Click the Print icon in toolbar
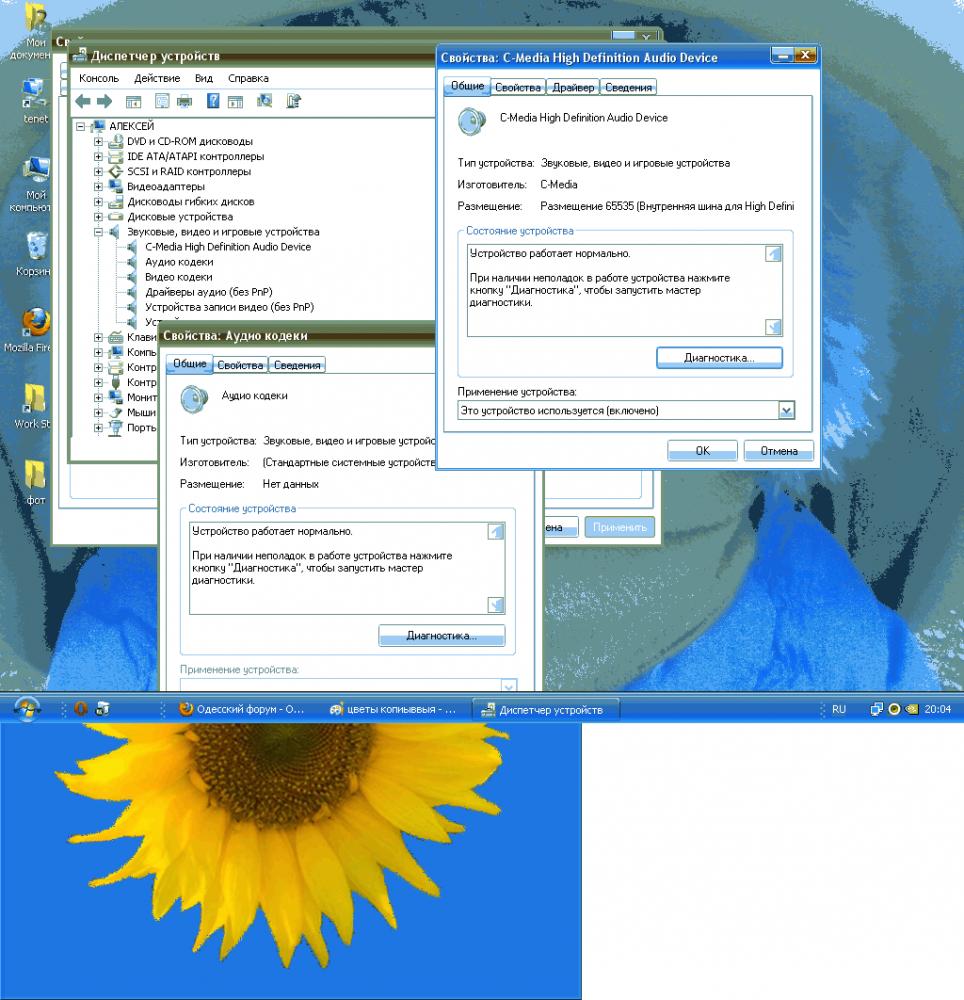Screen dimensions: 964x1000 tap(184, 101)
